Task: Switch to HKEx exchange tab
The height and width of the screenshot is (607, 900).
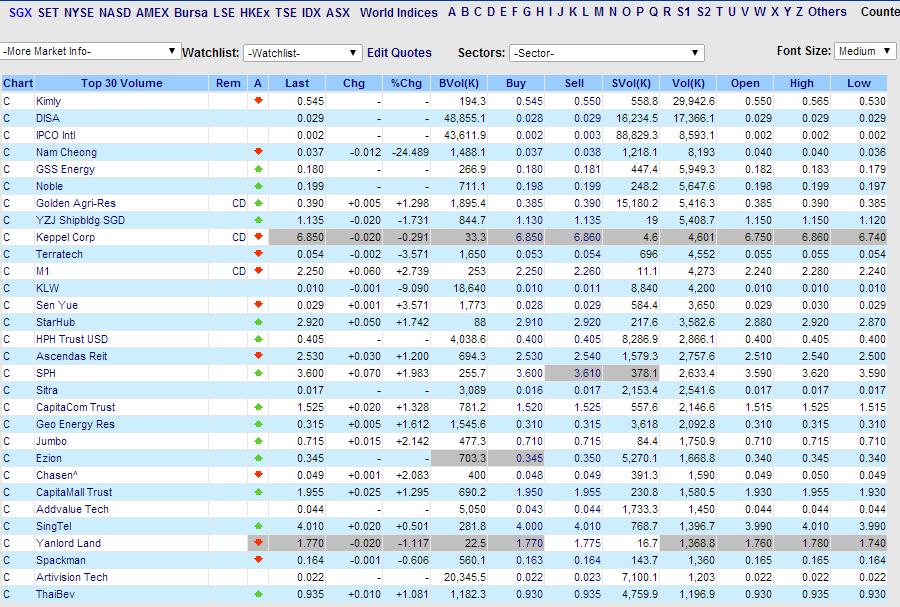Action: (255, 12)
